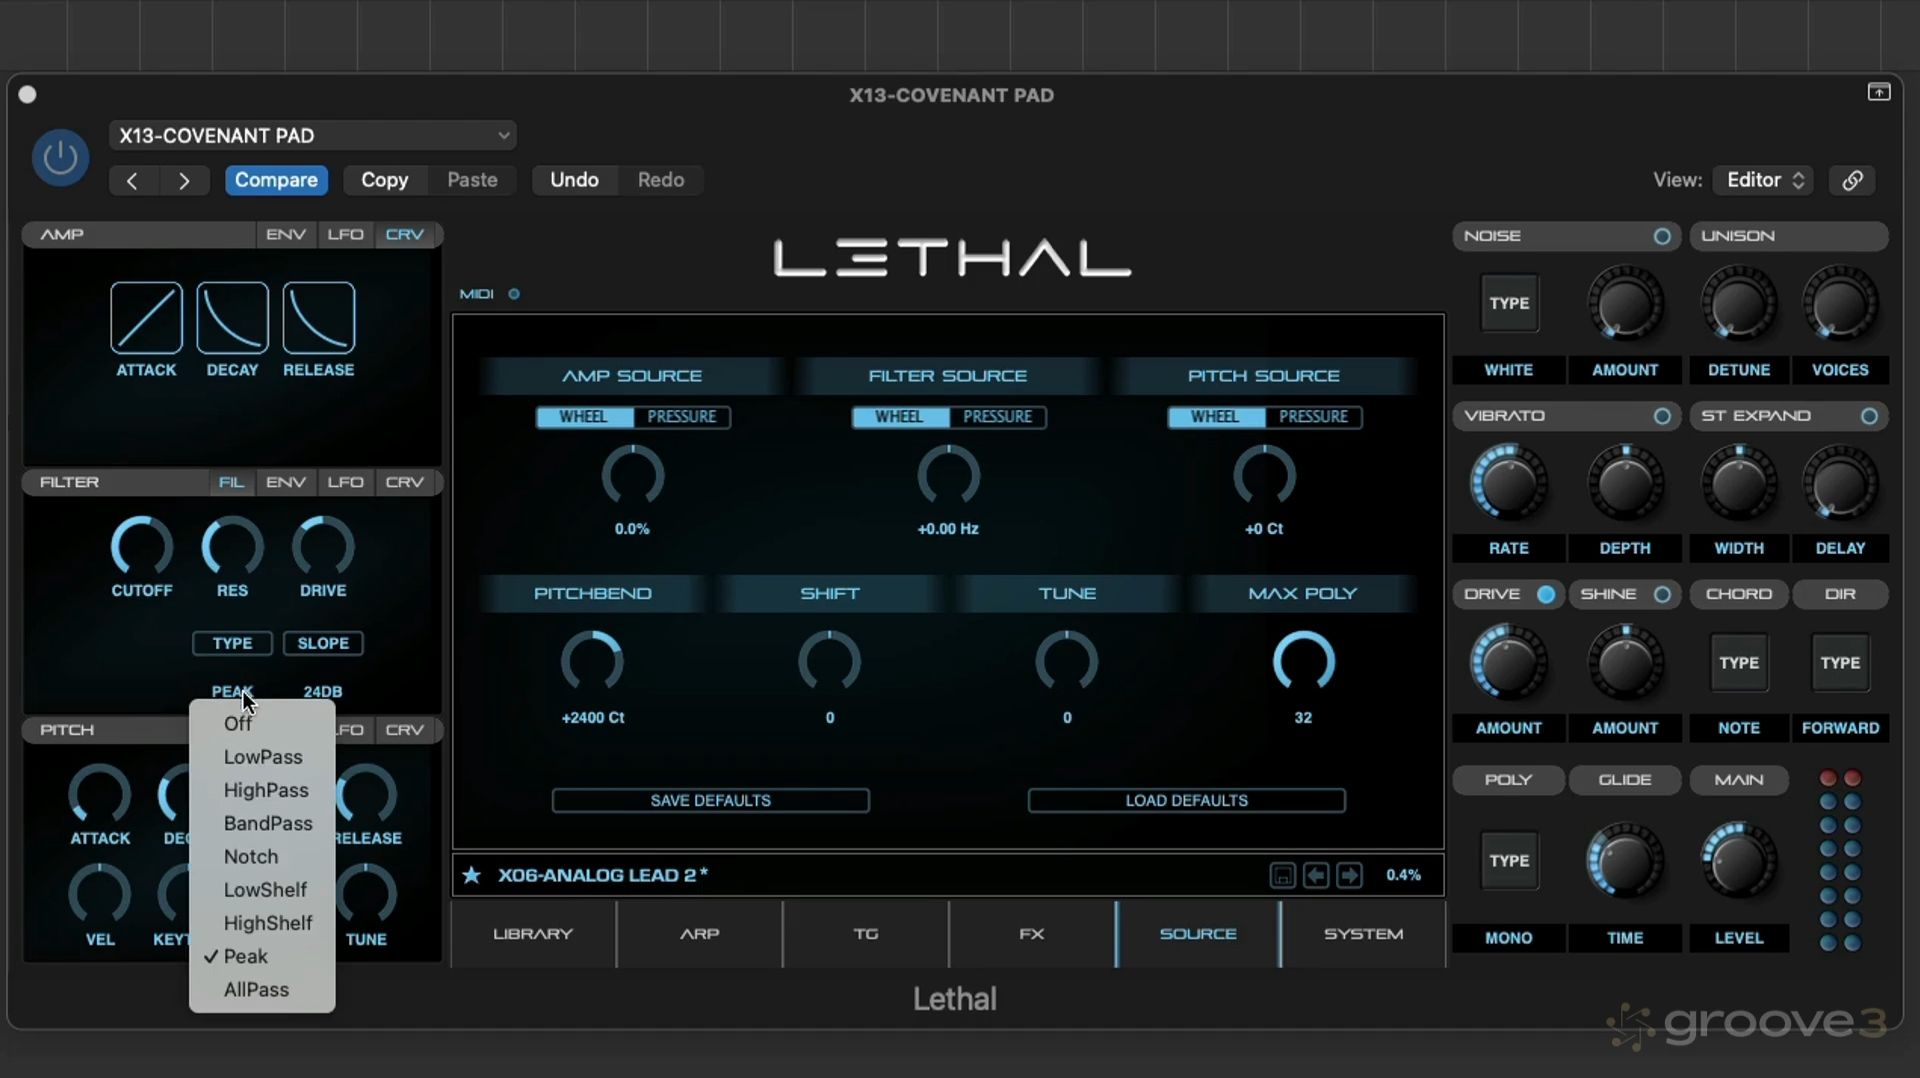Load next preset in display bar
This screenshot has width=1920, height=1078.
[1349, 875]
